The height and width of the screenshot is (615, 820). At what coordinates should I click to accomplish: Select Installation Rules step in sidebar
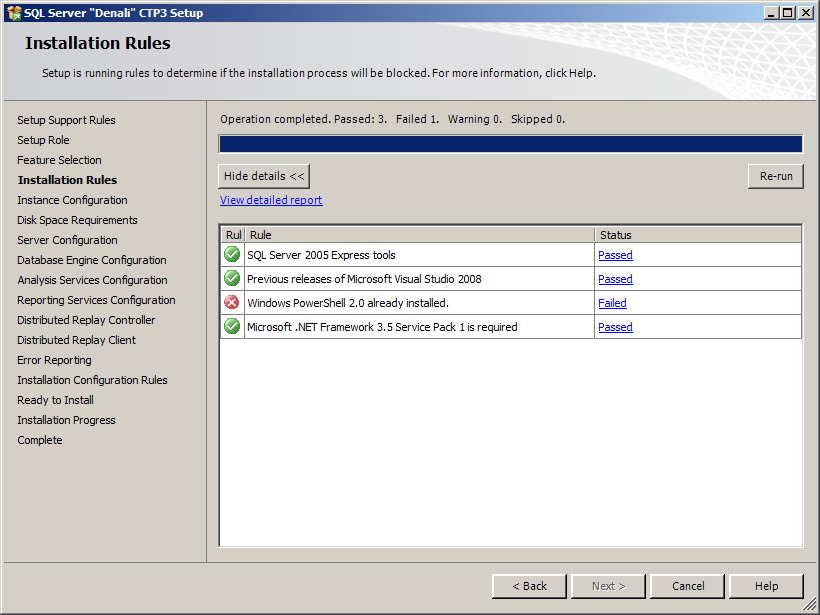click(x=67, y=180)
